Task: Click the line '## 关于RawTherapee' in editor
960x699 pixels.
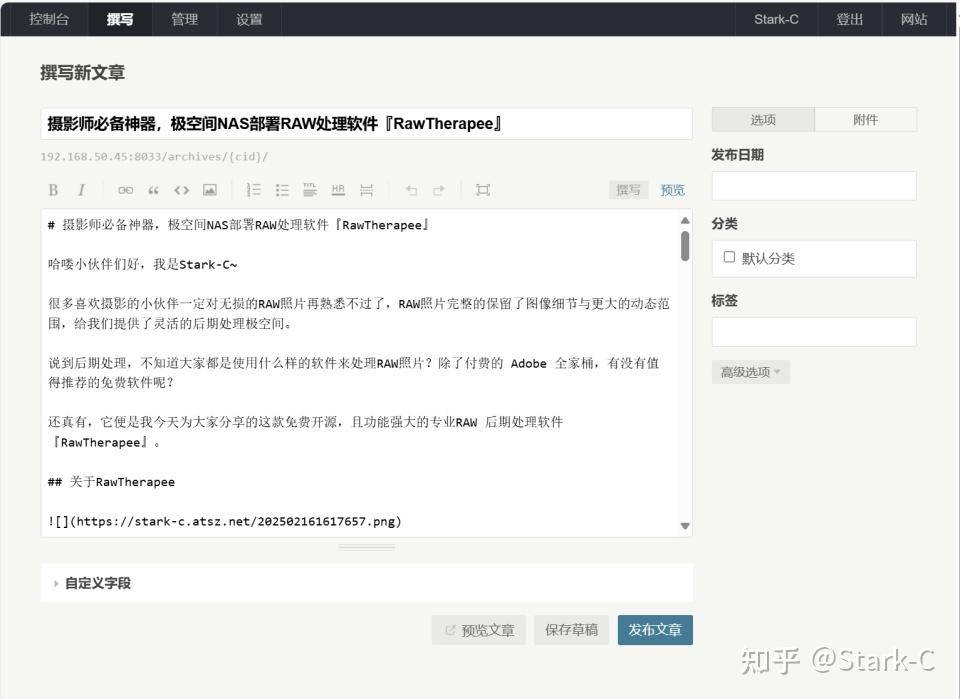Action: 111,482
